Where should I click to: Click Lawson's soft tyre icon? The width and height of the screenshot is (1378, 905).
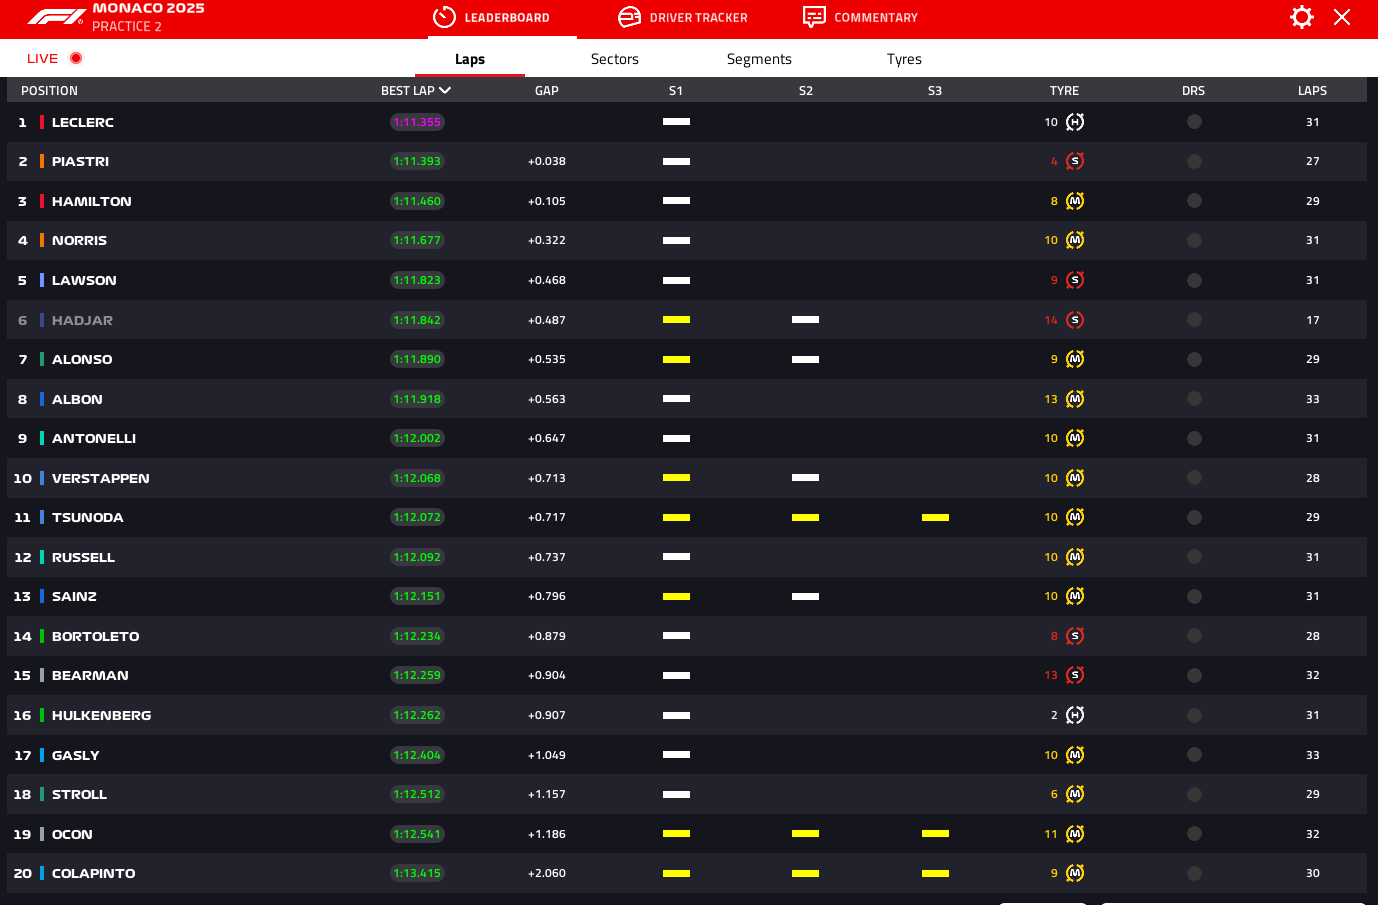click(1075, 280)
